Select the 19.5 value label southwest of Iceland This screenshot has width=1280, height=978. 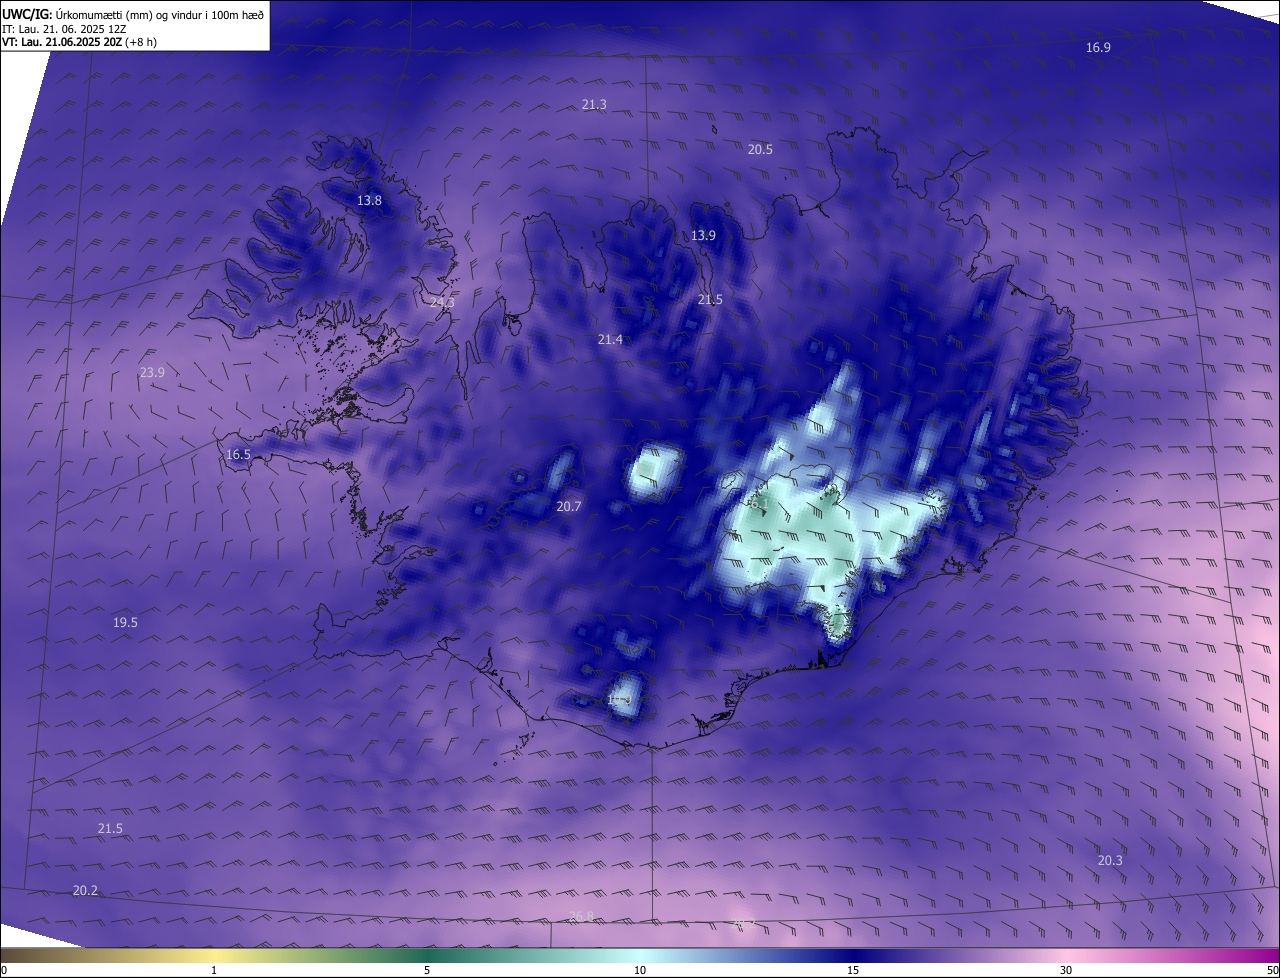125,623
